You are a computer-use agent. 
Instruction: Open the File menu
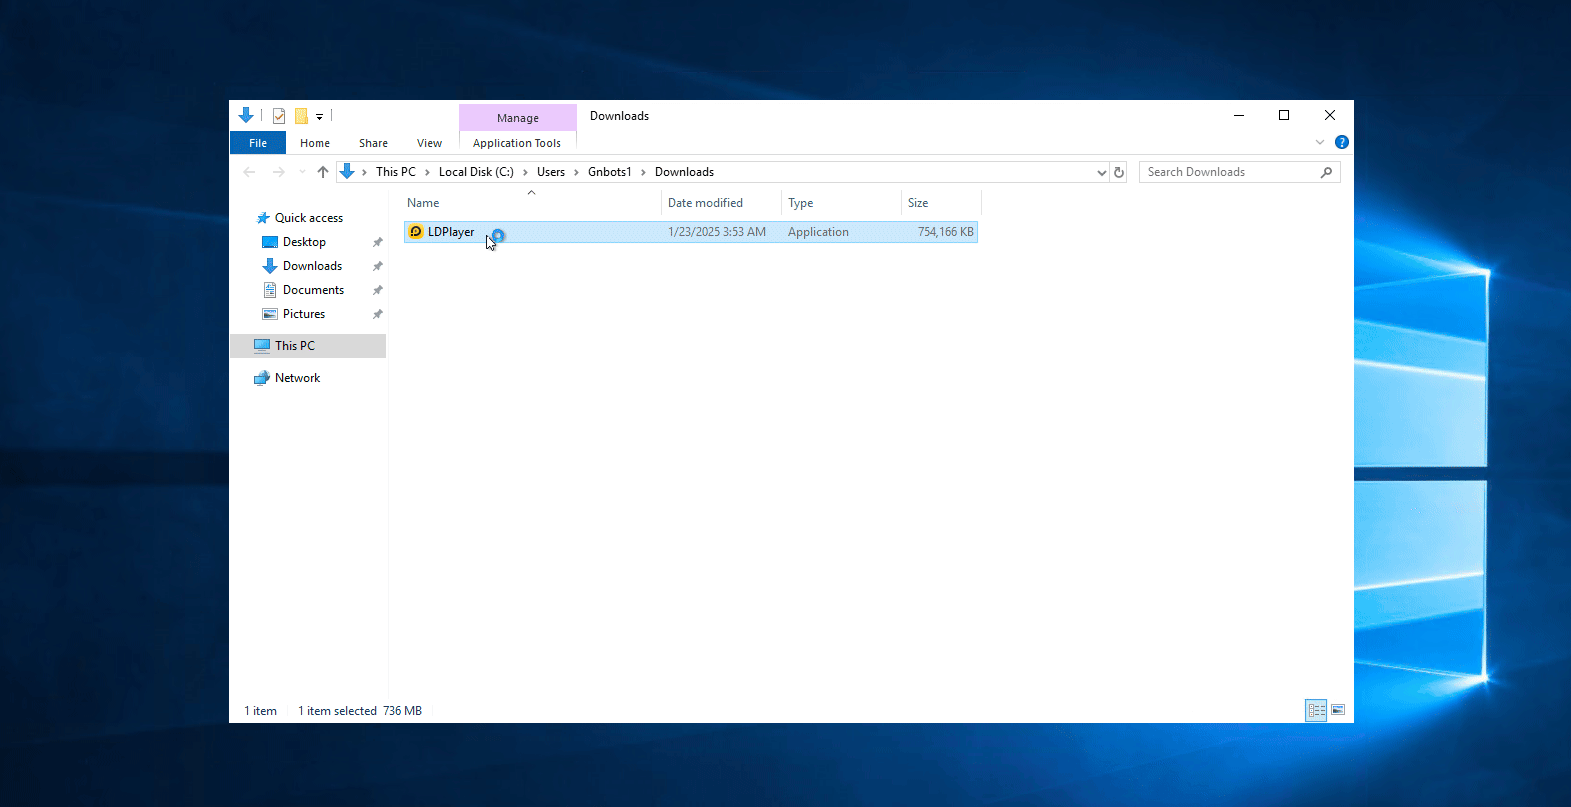point(258,143)
